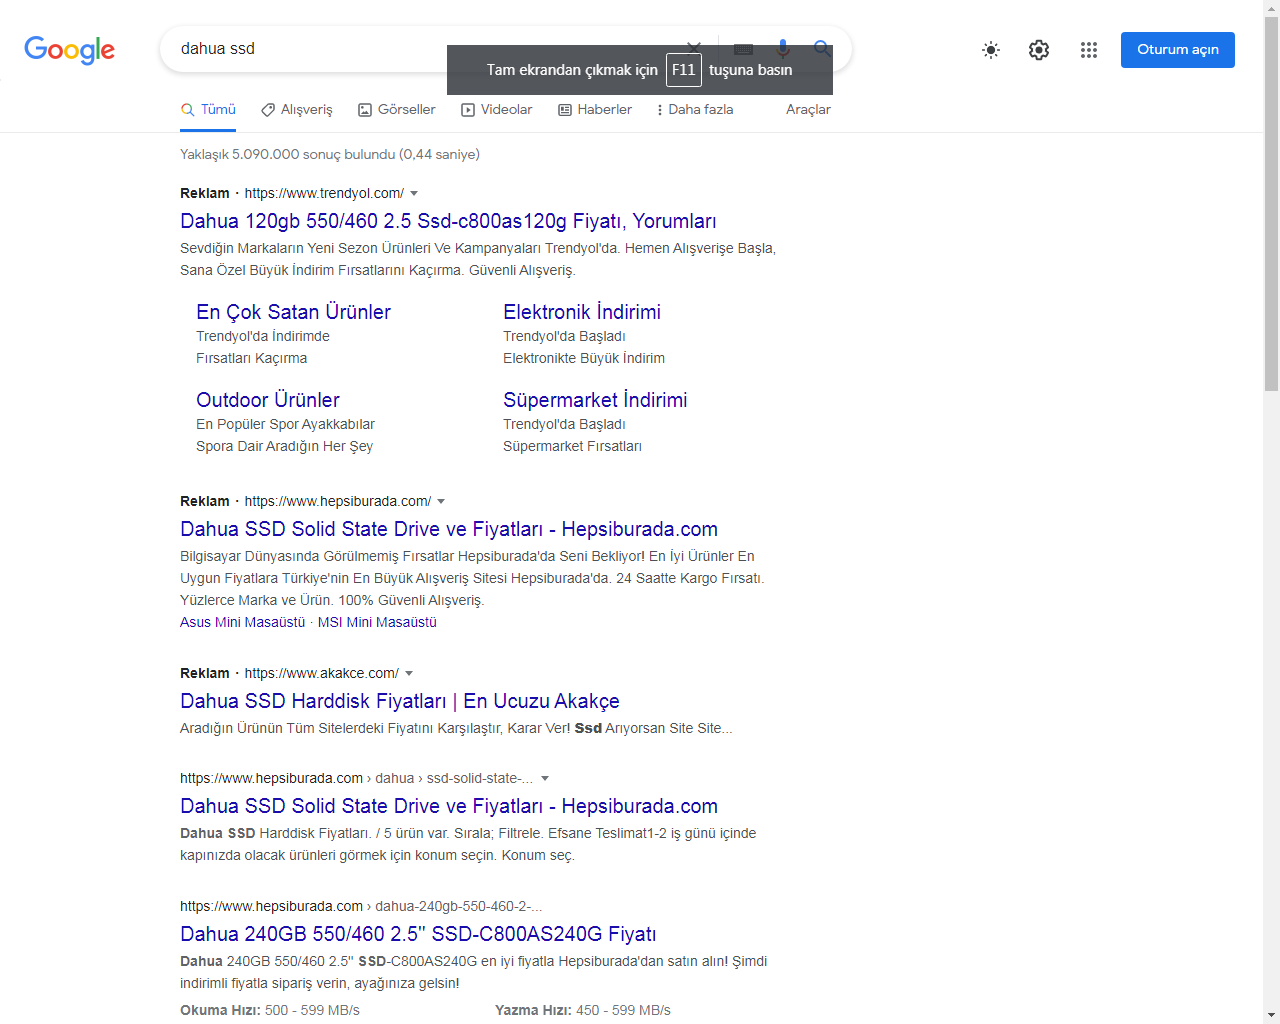
Task: Submit the search with the magnifier icon
Action: click(822, 48)
